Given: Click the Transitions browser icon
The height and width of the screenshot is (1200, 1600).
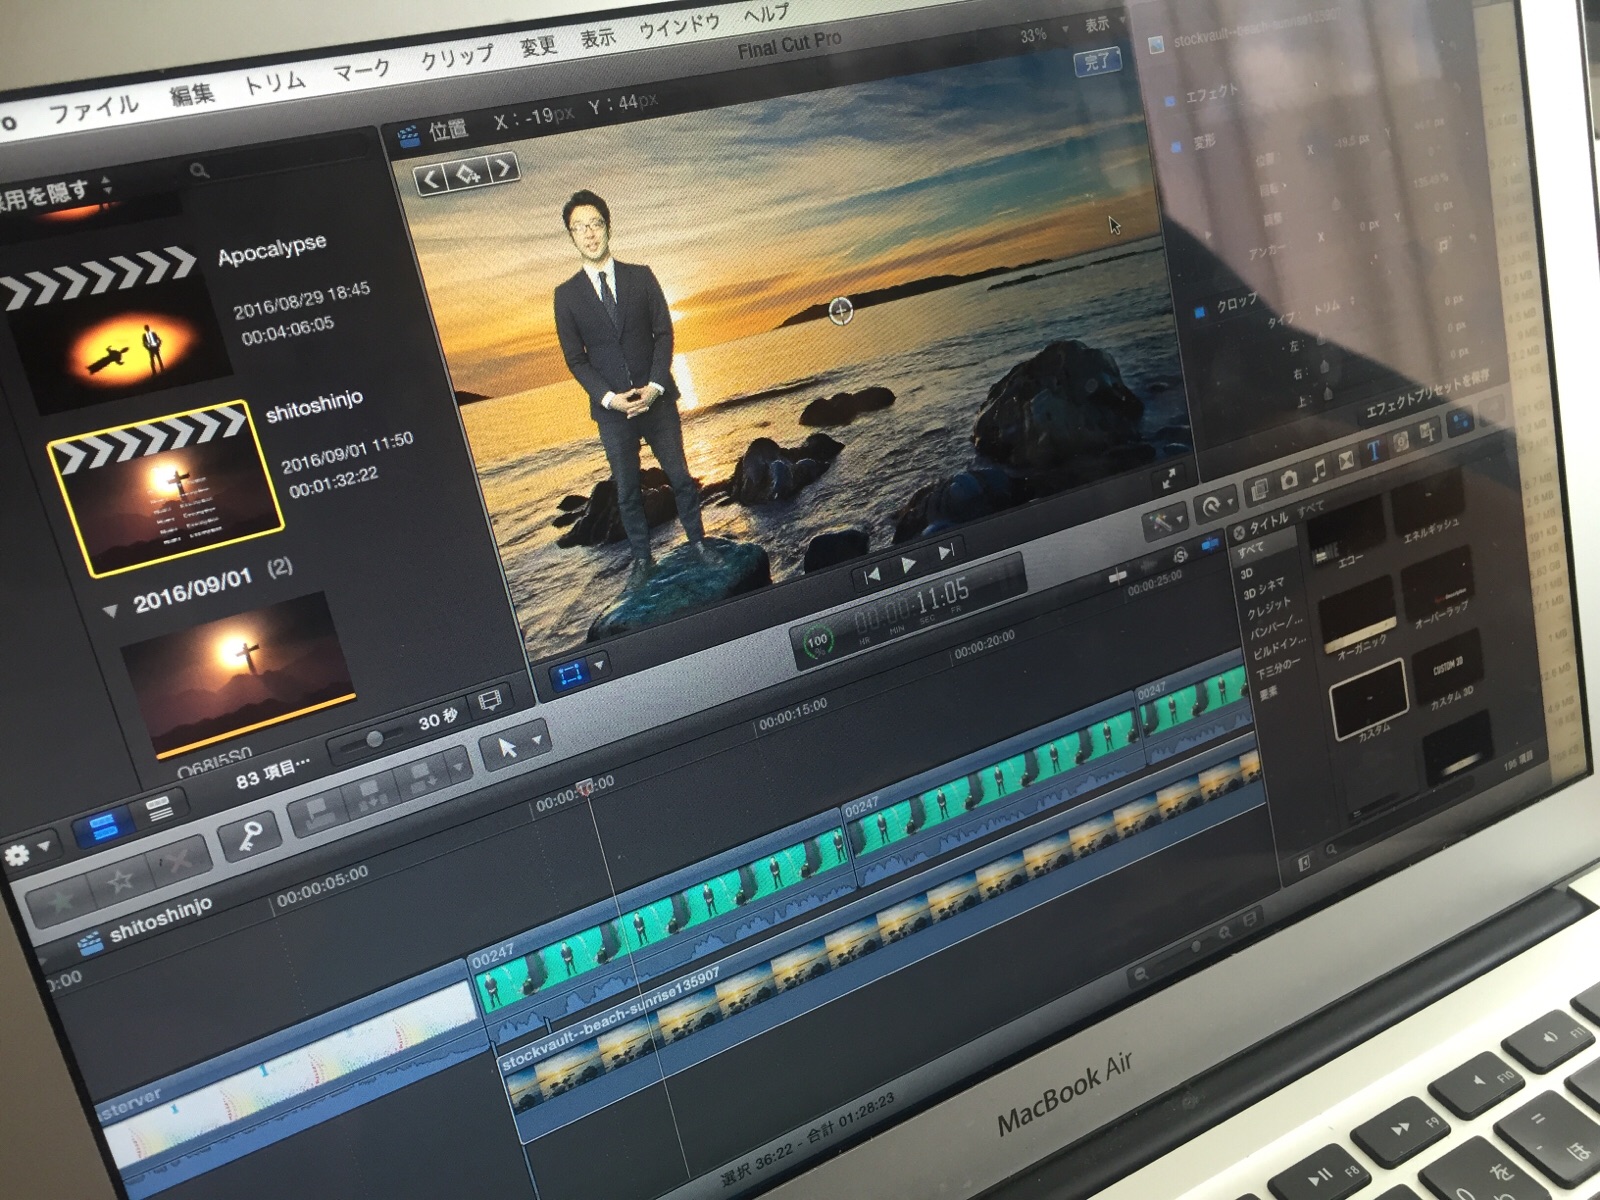Looking at the screenshot, I should coord(1345,460).
